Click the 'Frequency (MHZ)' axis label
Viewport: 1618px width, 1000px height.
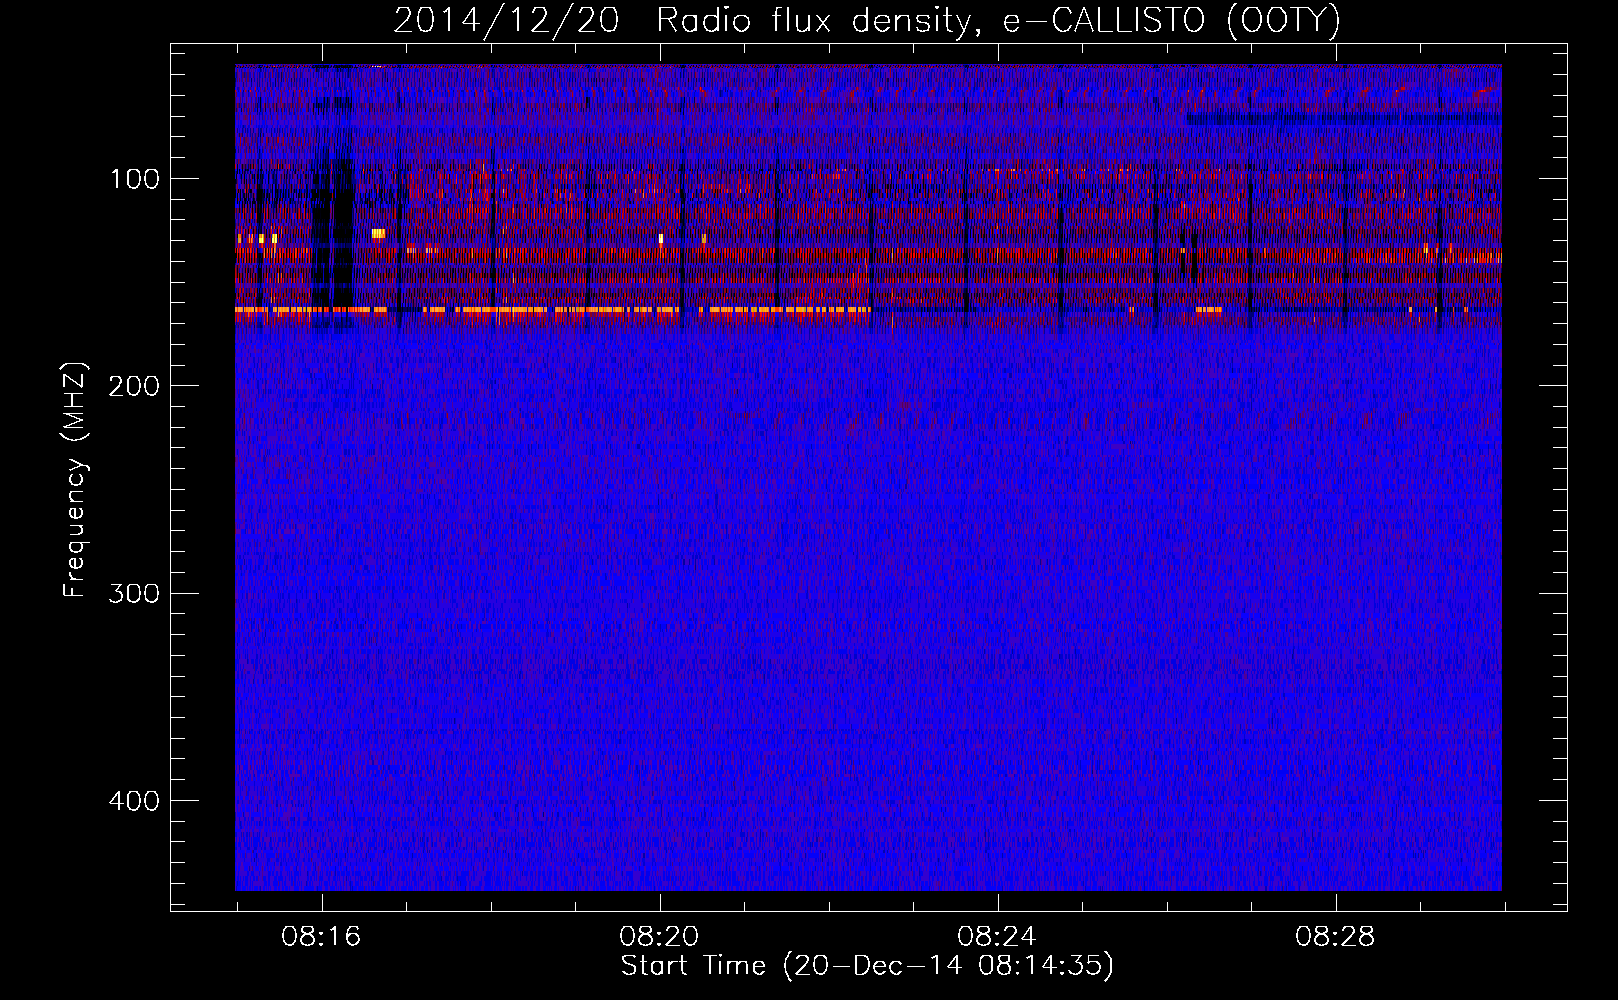click(x=75, y=480)
